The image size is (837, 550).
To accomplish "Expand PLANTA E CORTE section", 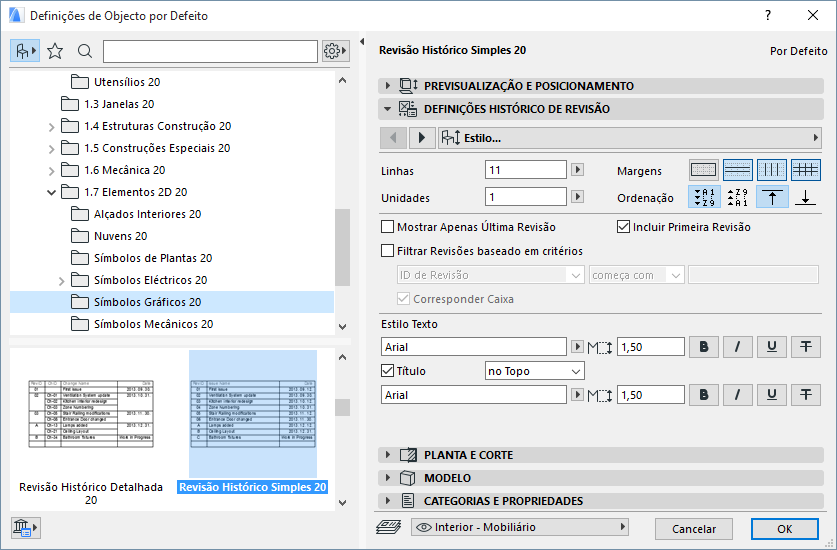I will (x=388, y=455).
